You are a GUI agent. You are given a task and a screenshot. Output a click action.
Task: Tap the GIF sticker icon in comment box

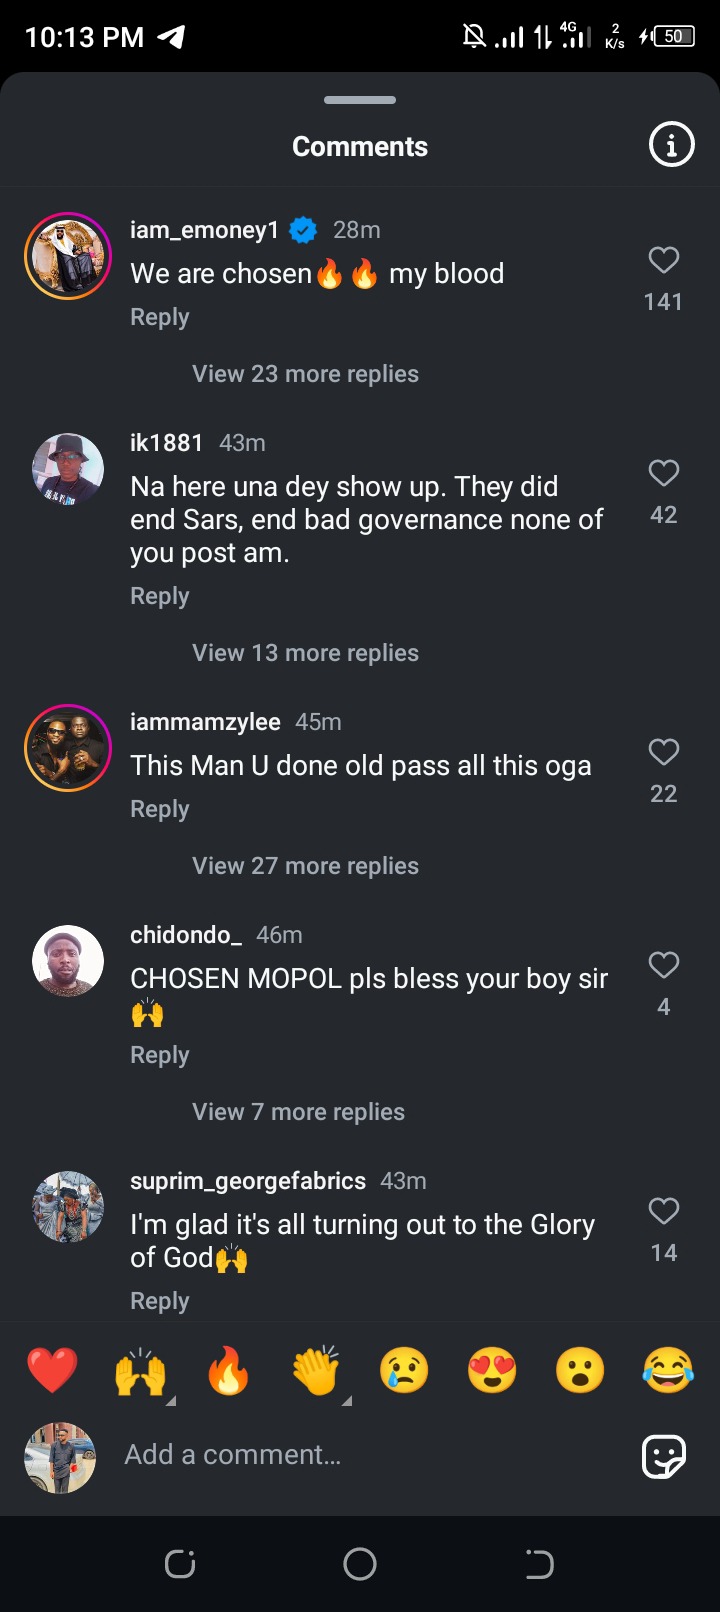664,1456
